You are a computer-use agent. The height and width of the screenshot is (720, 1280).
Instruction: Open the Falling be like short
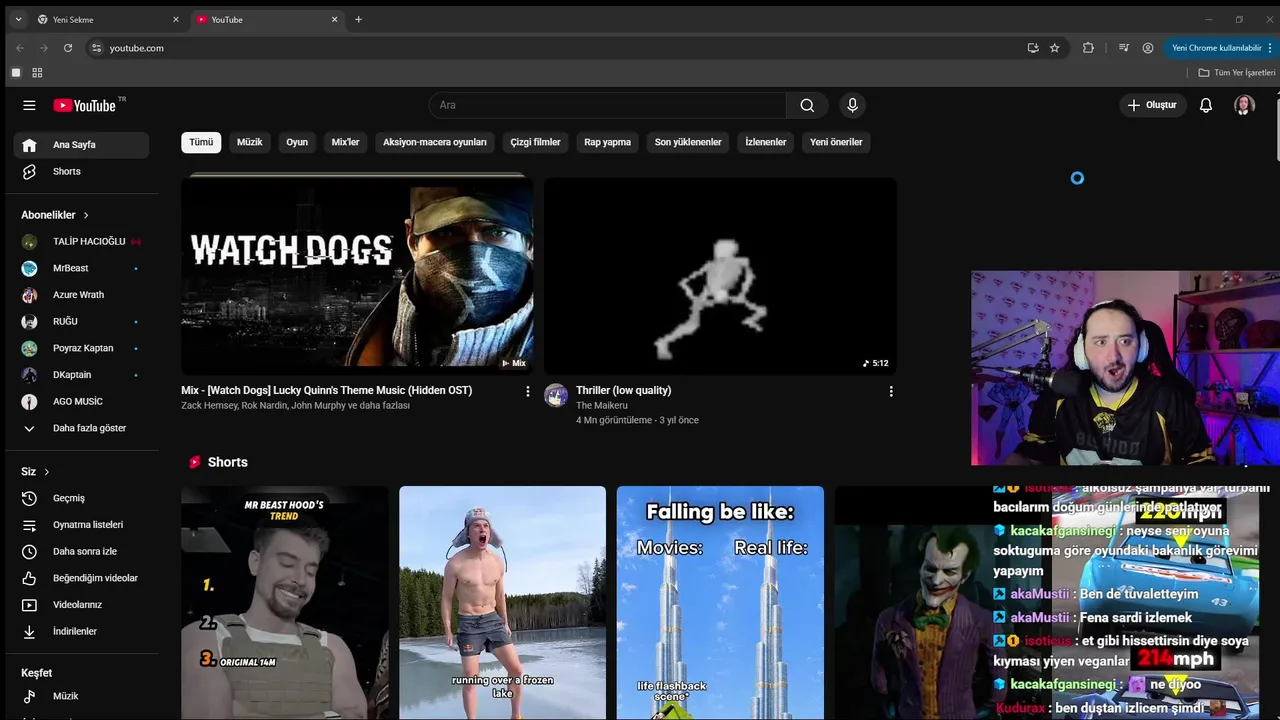pyautogui.click(x=720, y=603)
